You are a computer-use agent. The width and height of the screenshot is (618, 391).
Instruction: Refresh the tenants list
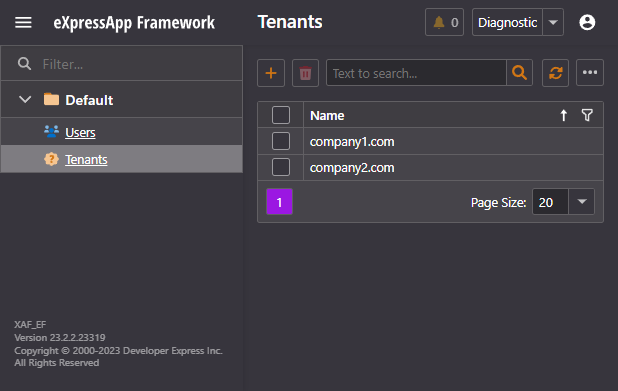[555, 73]
